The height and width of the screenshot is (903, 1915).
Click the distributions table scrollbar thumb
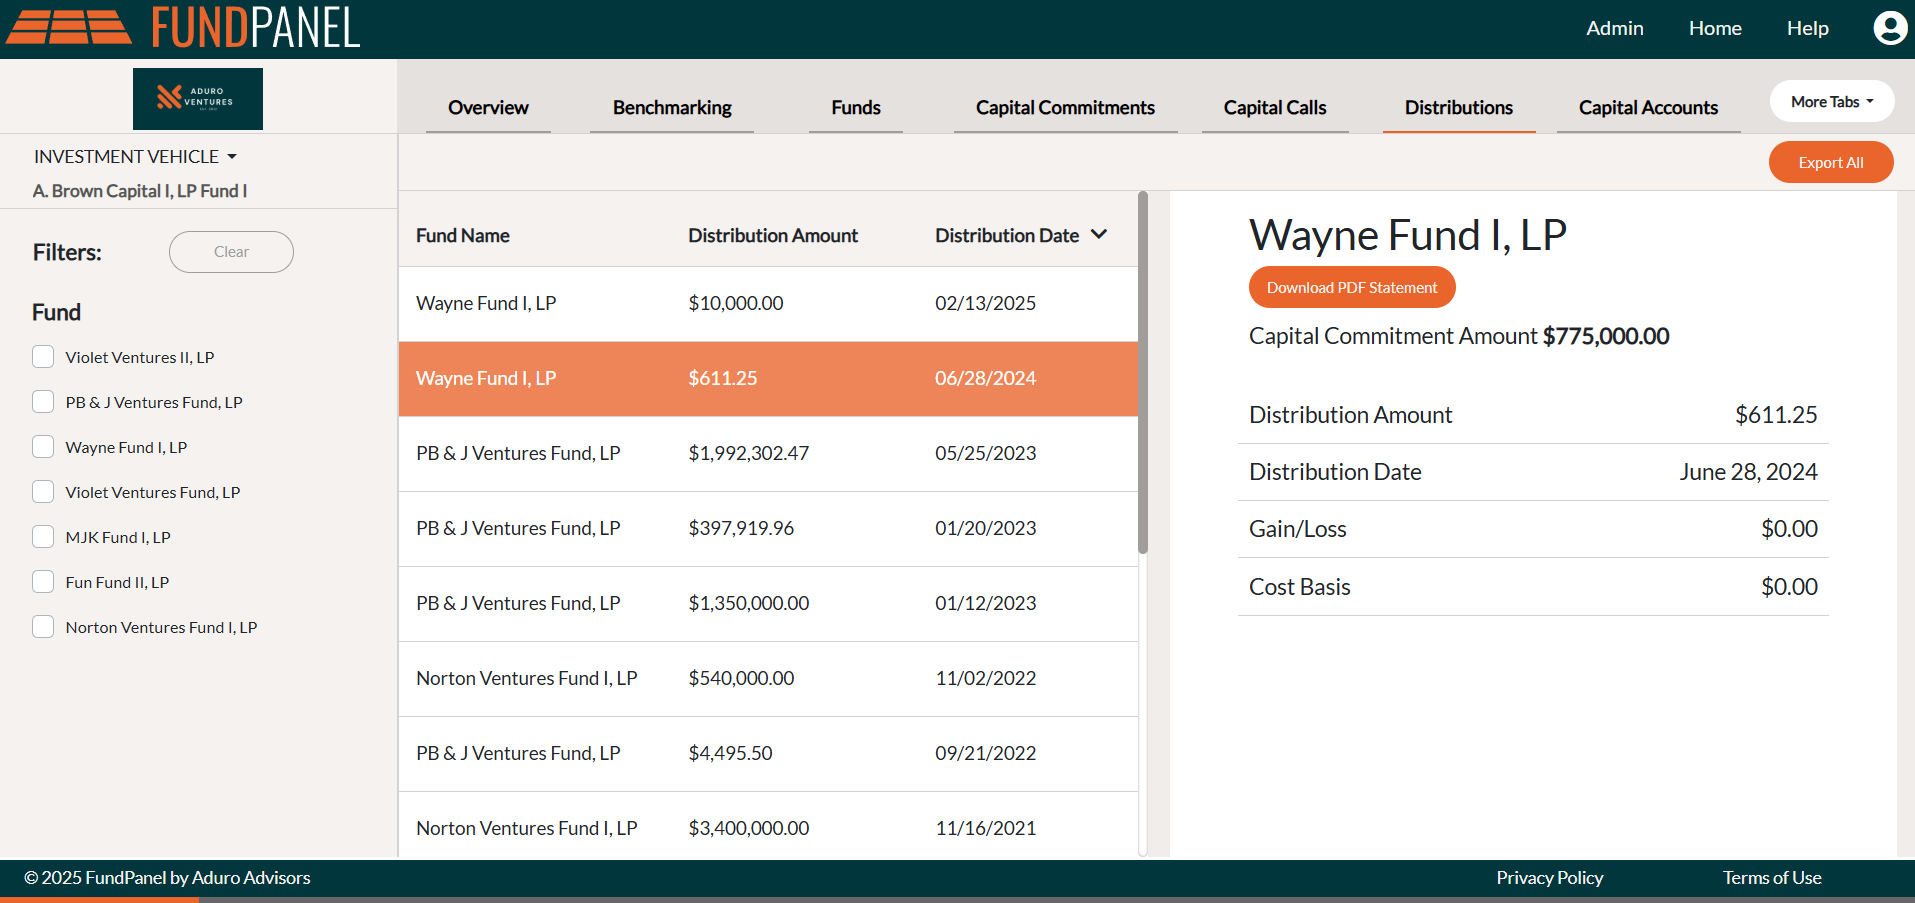coord(1143,372)
